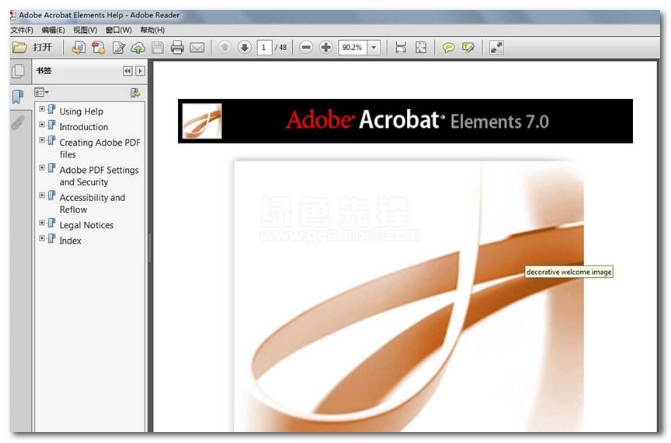Image resolution: width=671 pixels, height=443 pixels.
Task: Click the read mode expand arrows icon
Action: pyautogui.click(x=496, y=48)
